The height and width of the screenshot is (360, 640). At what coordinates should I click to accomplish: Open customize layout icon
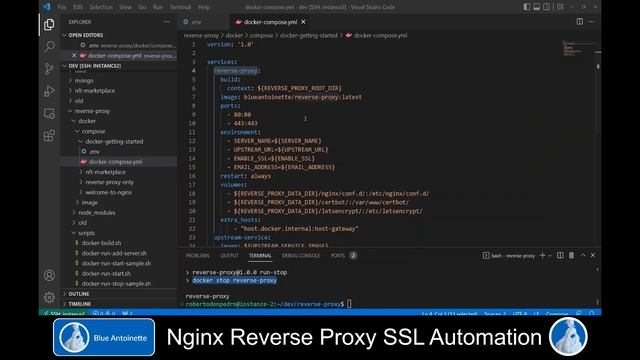[560, 7]
